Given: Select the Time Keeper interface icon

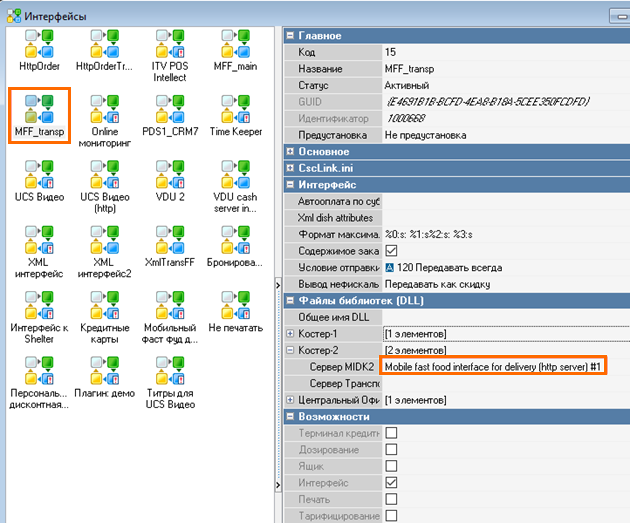Looking at the screenshot, I should [x=235, y=113].
